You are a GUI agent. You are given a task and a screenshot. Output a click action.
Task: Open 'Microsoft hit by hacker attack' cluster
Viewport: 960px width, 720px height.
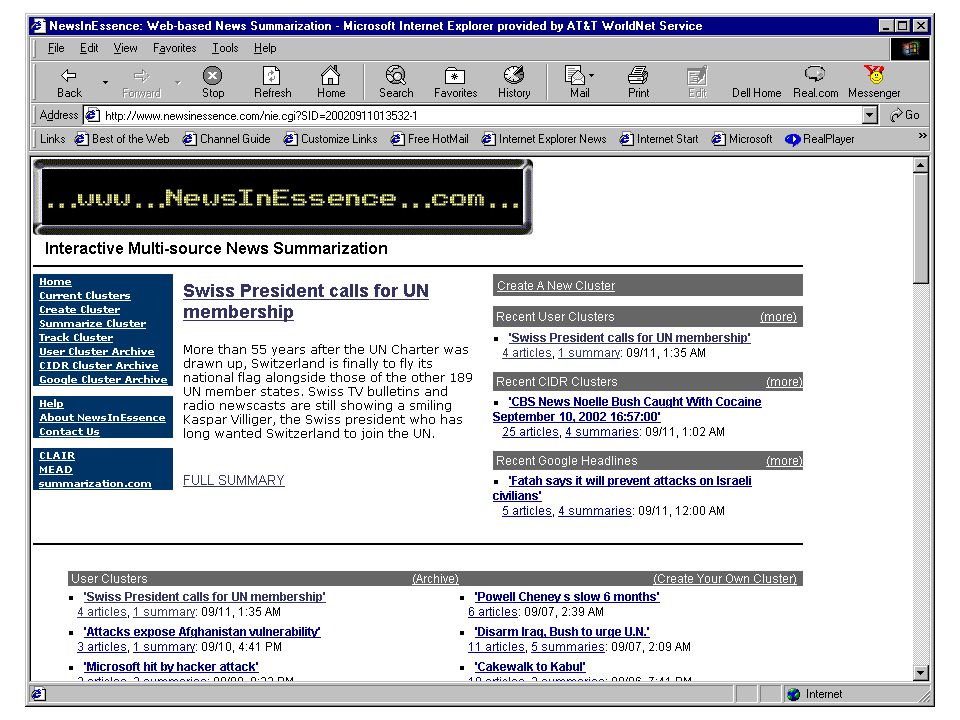point(171,667)
